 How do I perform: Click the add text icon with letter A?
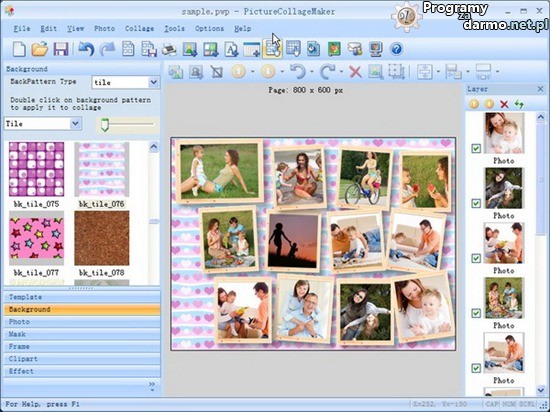pyautogui.click(x=231, y=49)
